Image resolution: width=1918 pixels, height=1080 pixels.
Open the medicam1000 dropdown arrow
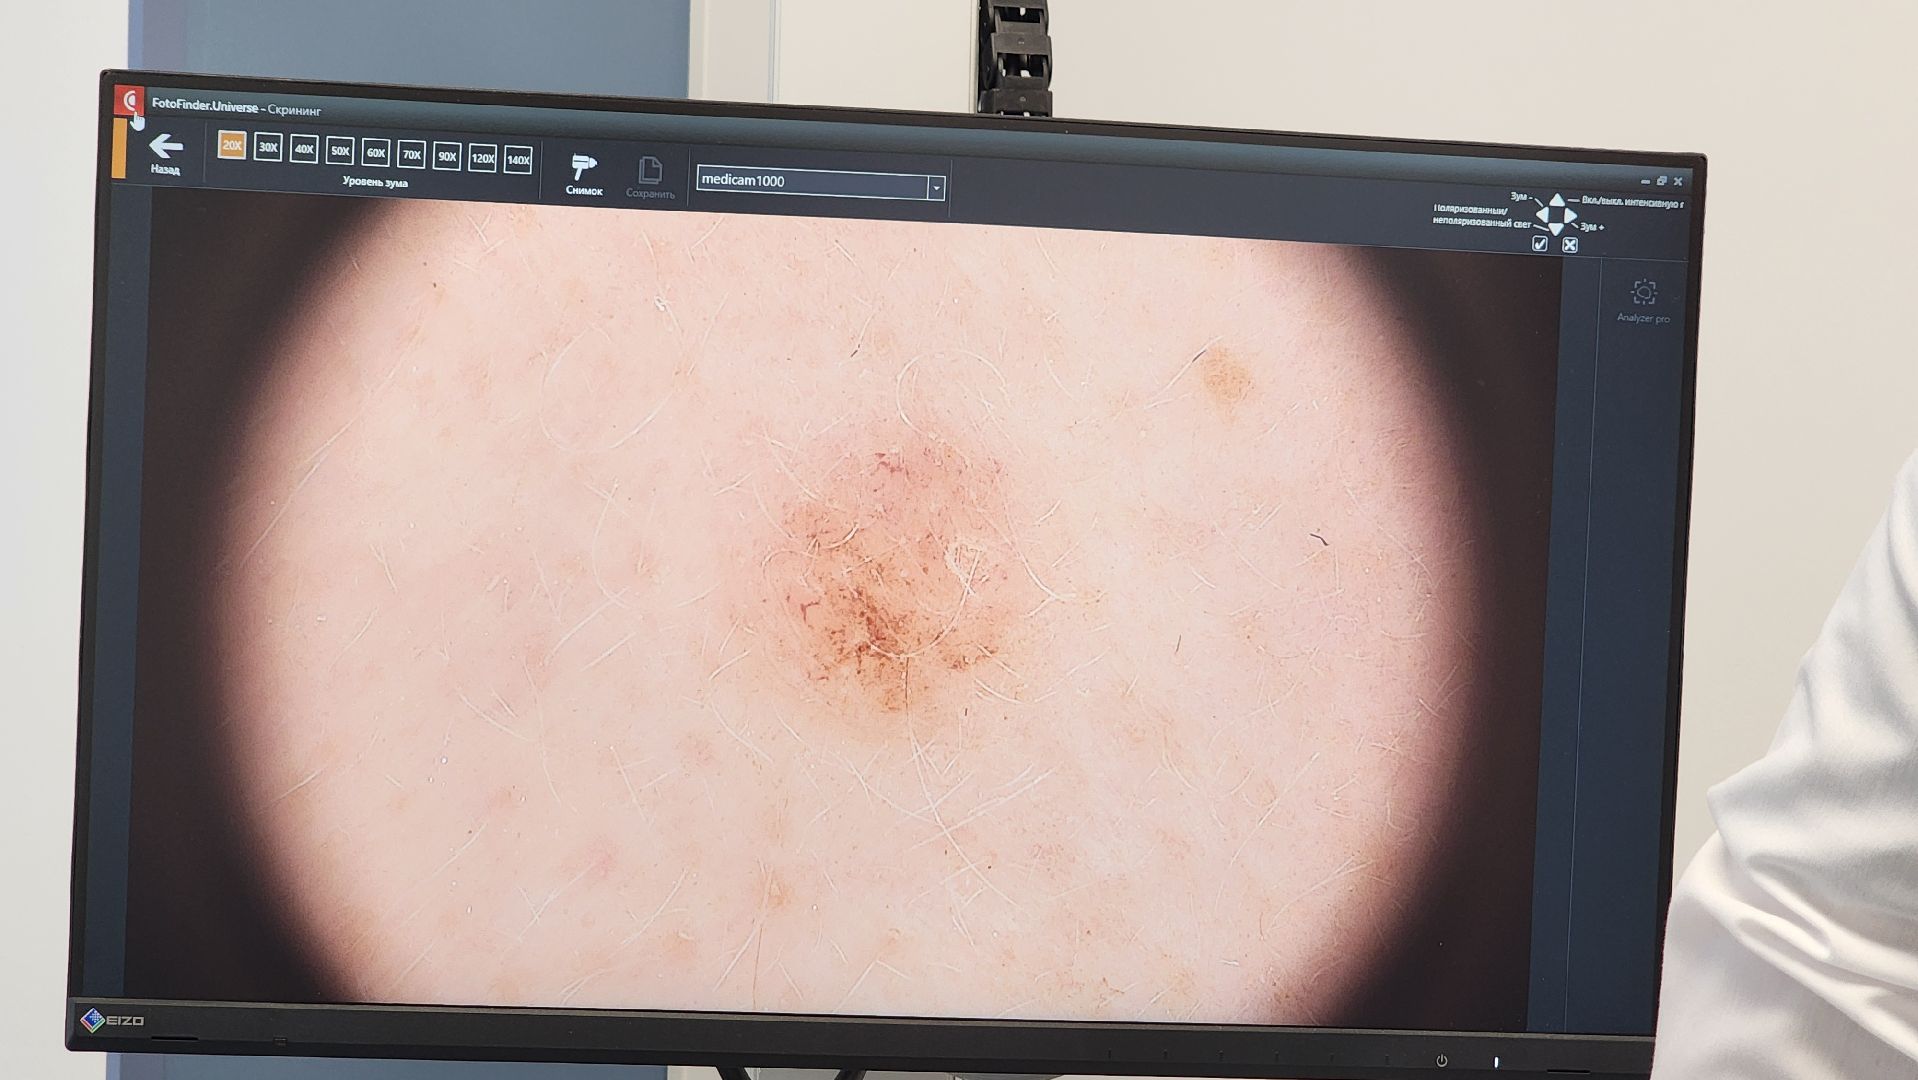936,187
